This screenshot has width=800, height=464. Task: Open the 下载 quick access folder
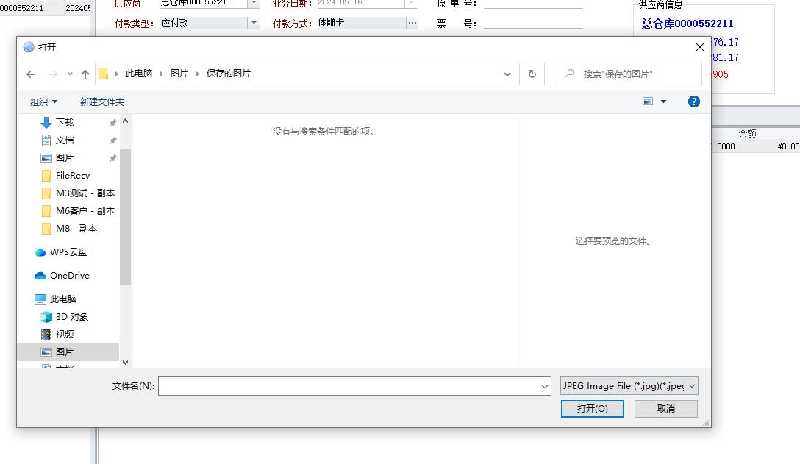64,122
